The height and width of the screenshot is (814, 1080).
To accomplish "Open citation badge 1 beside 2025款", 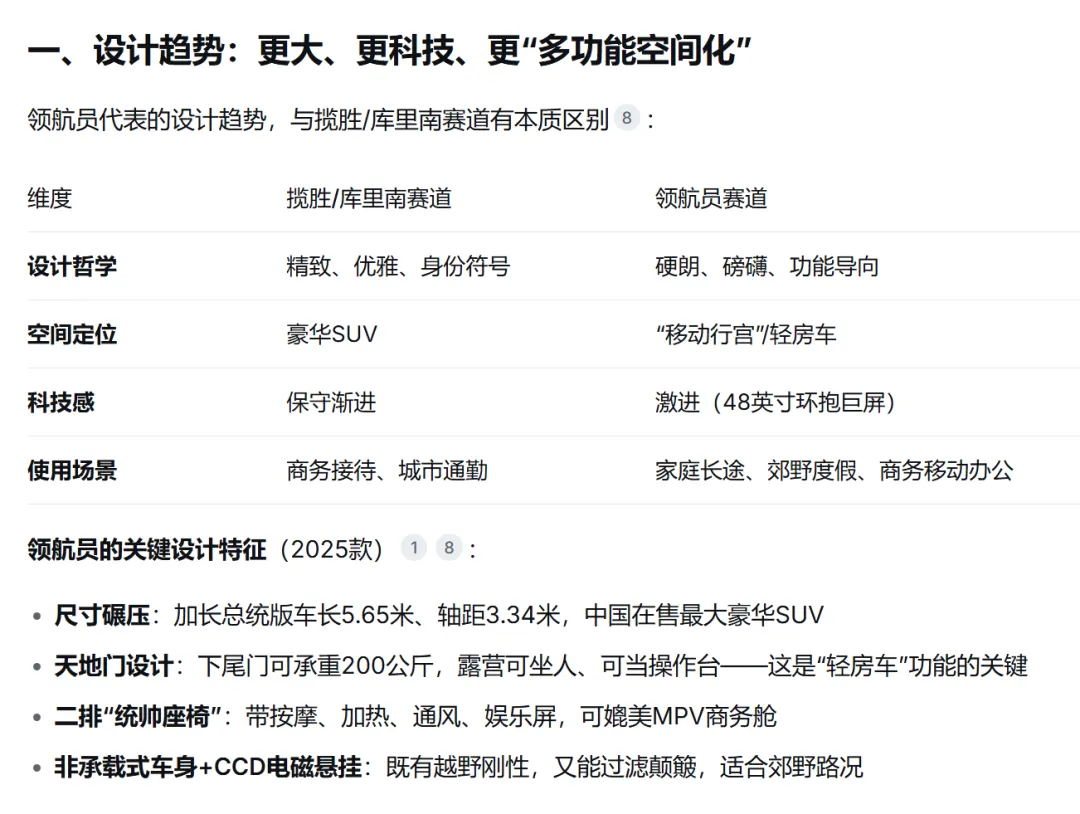I will click(x=414, y=547).
